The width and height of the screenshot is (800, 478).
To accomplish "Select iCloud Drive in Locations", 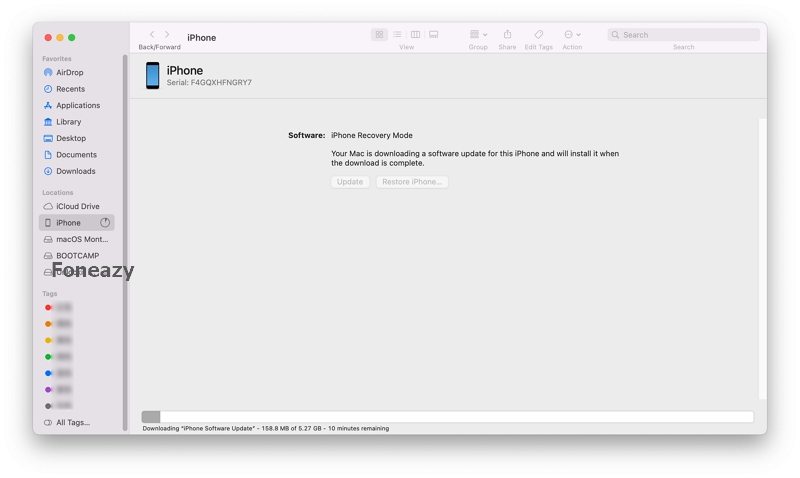I will (77, 206).
